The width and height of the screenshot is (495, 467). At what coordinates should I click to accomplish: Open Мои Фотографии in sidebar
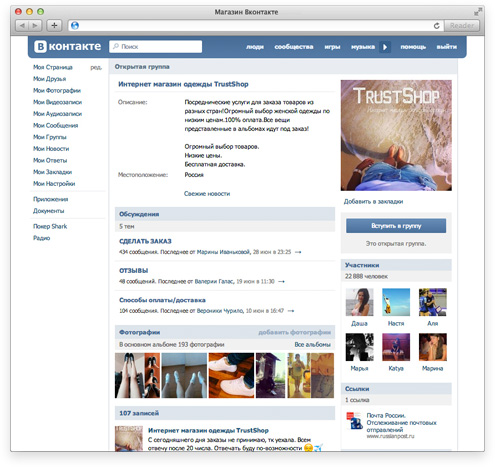pyautogui.click(x=57, y=91)
